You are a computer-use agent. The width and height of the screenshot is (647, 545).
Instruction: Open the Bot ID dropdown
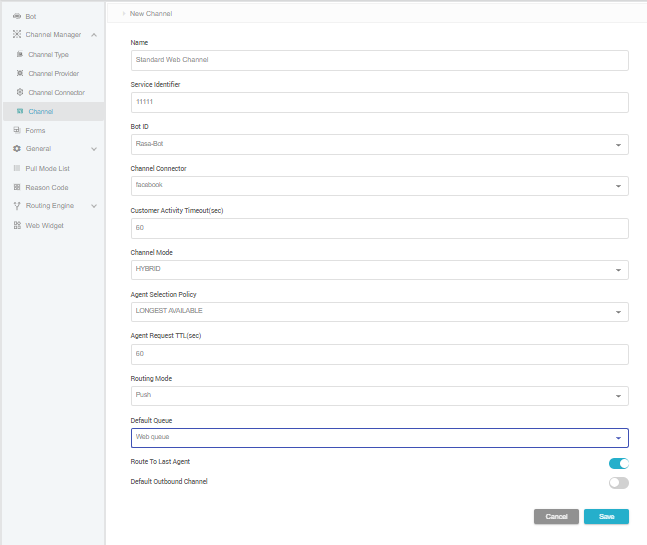(379, 145)
